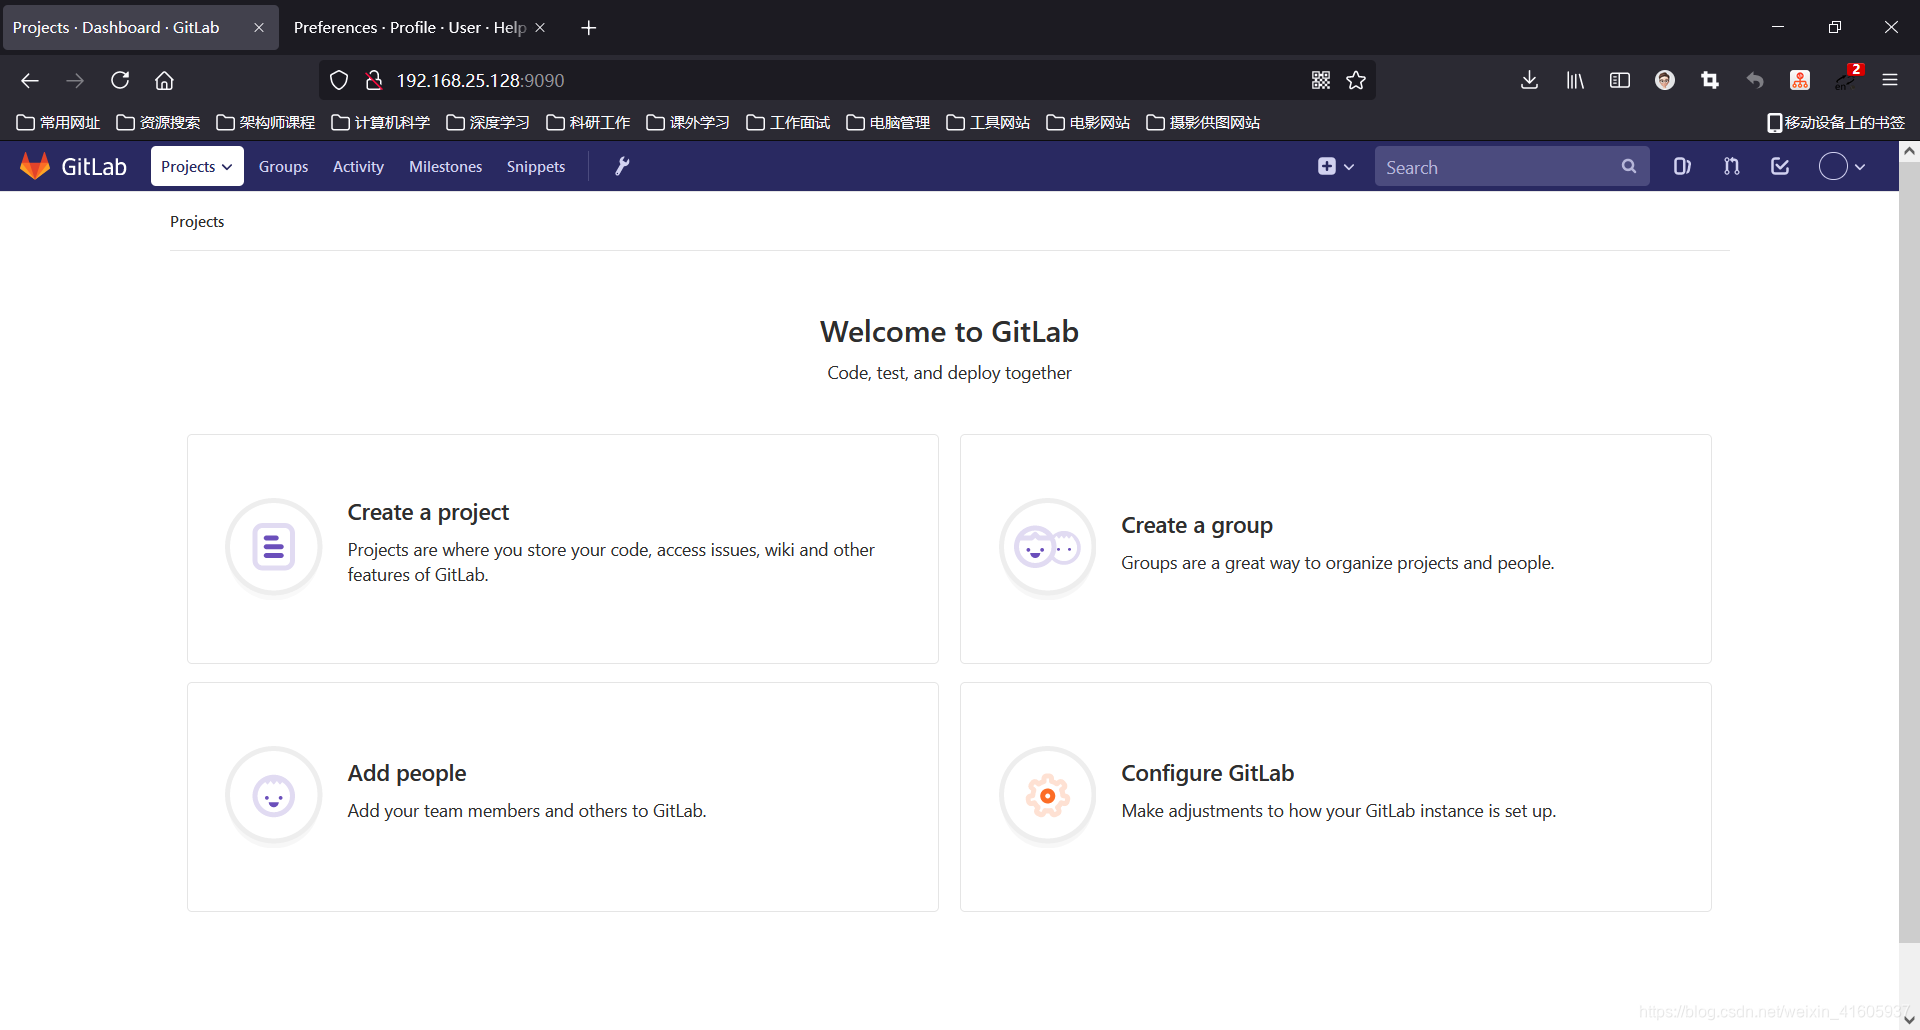Click the page scrollbar down arrow

[1909, 1018]
